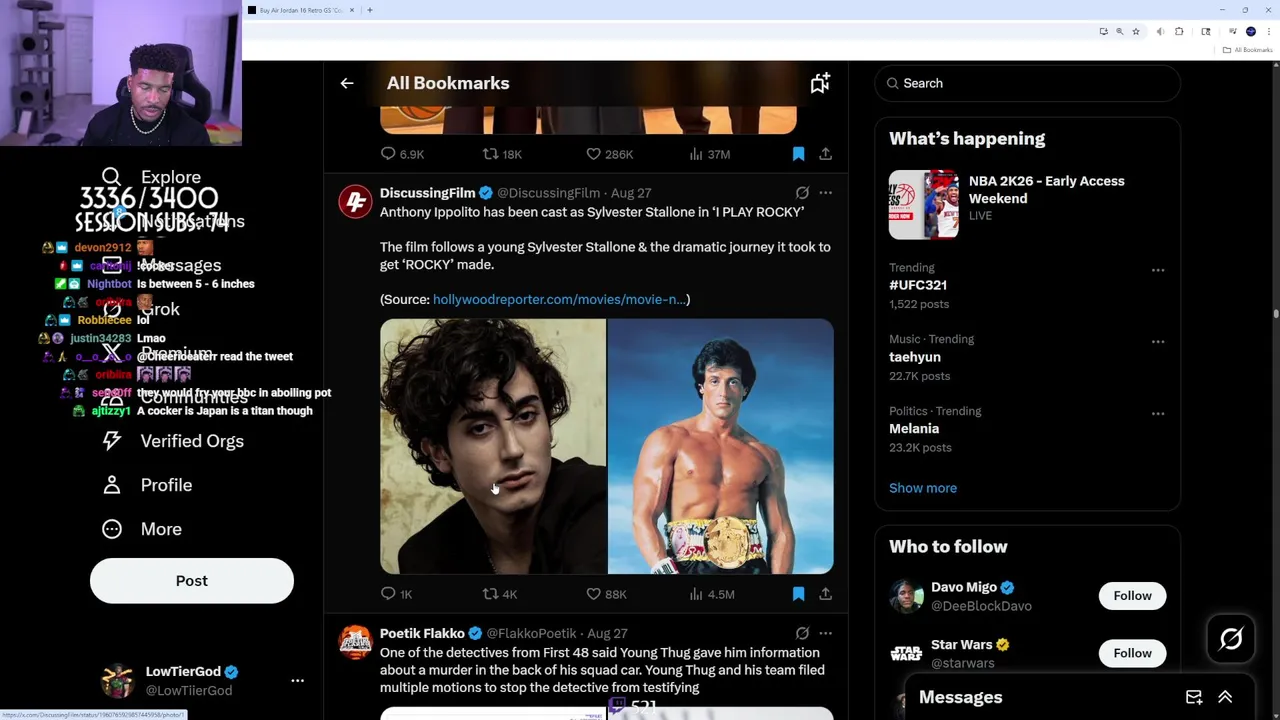This screenshot has height=720, width=1280.
Task: Click the Post button
Action: [192, 581]
